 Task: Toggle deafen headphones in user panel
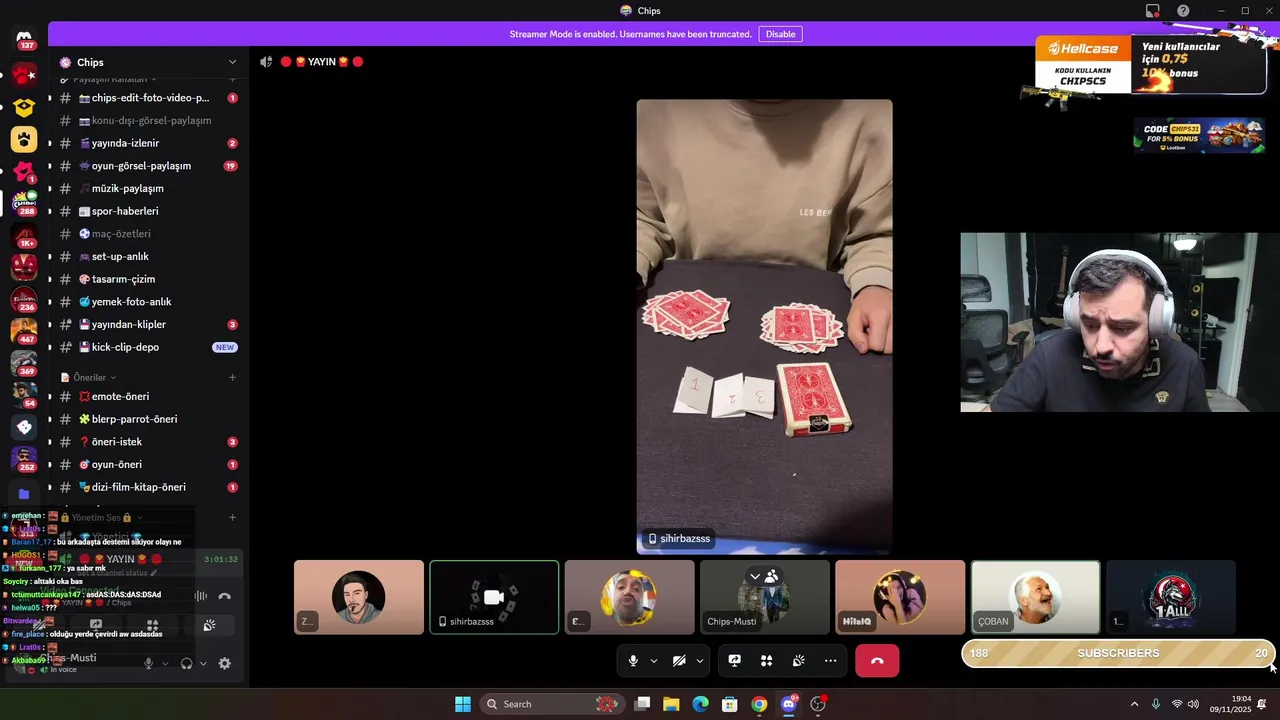coord(186,663)
